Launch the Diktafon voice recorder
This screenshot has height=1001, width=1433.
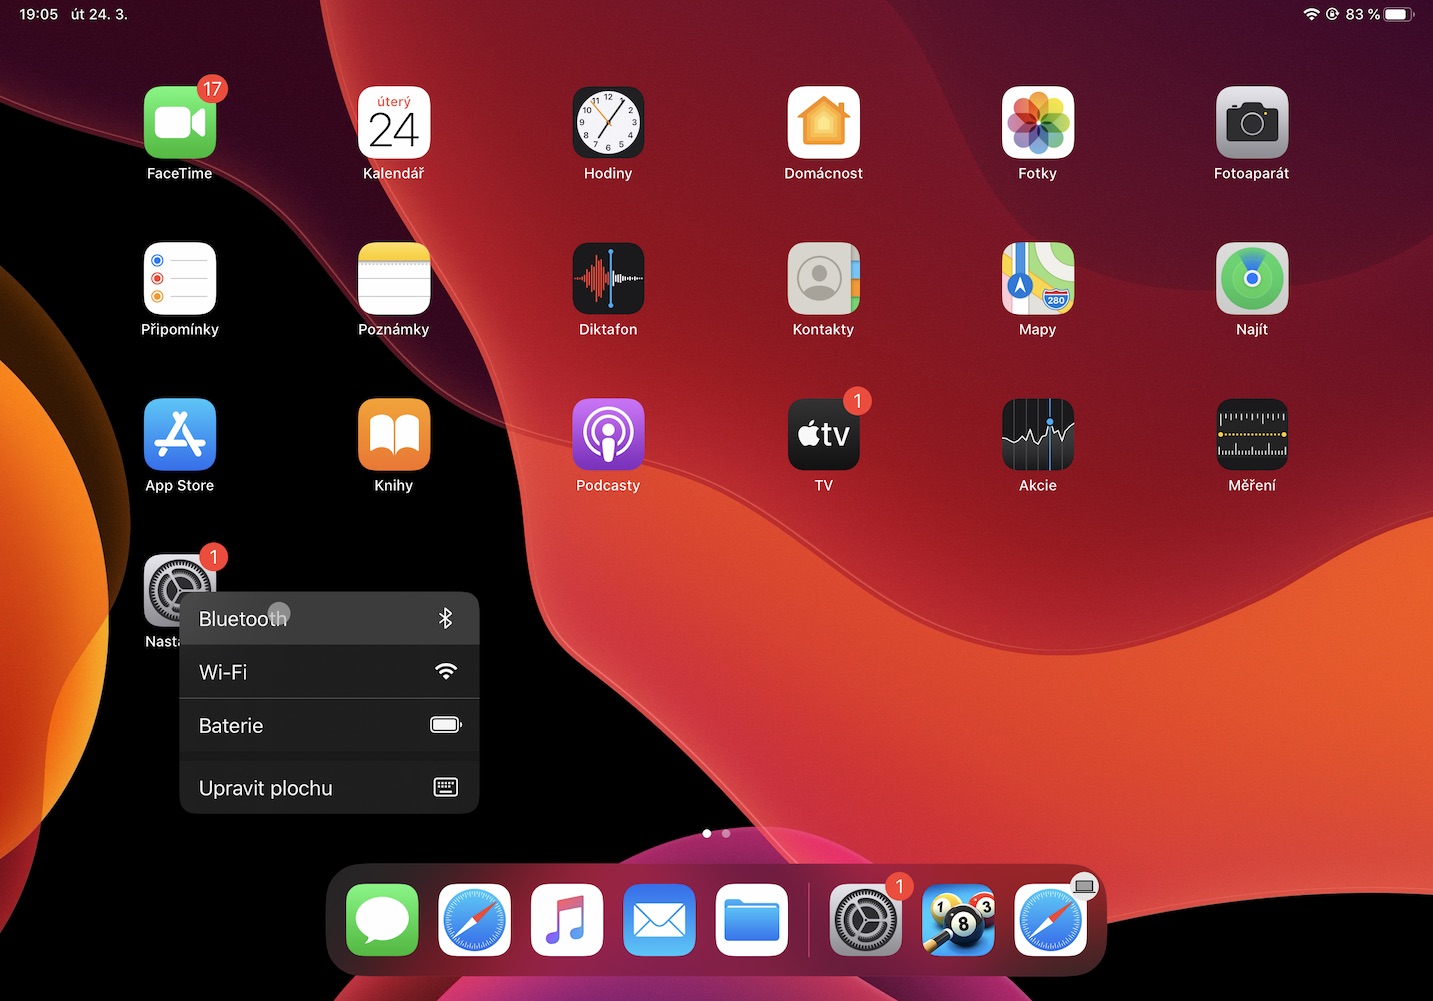608,279
